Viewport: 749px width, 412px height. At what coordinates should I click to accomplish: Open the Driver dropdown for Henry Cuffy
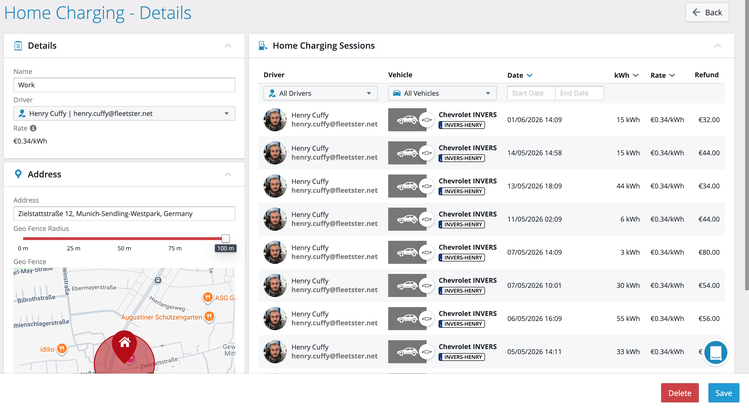coord(124,114)
